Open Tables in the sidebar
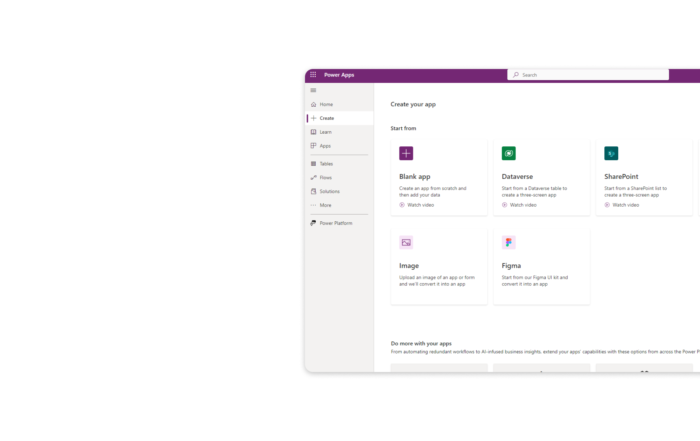This screenshot has height=441, width=700. [x=340, y=164]
